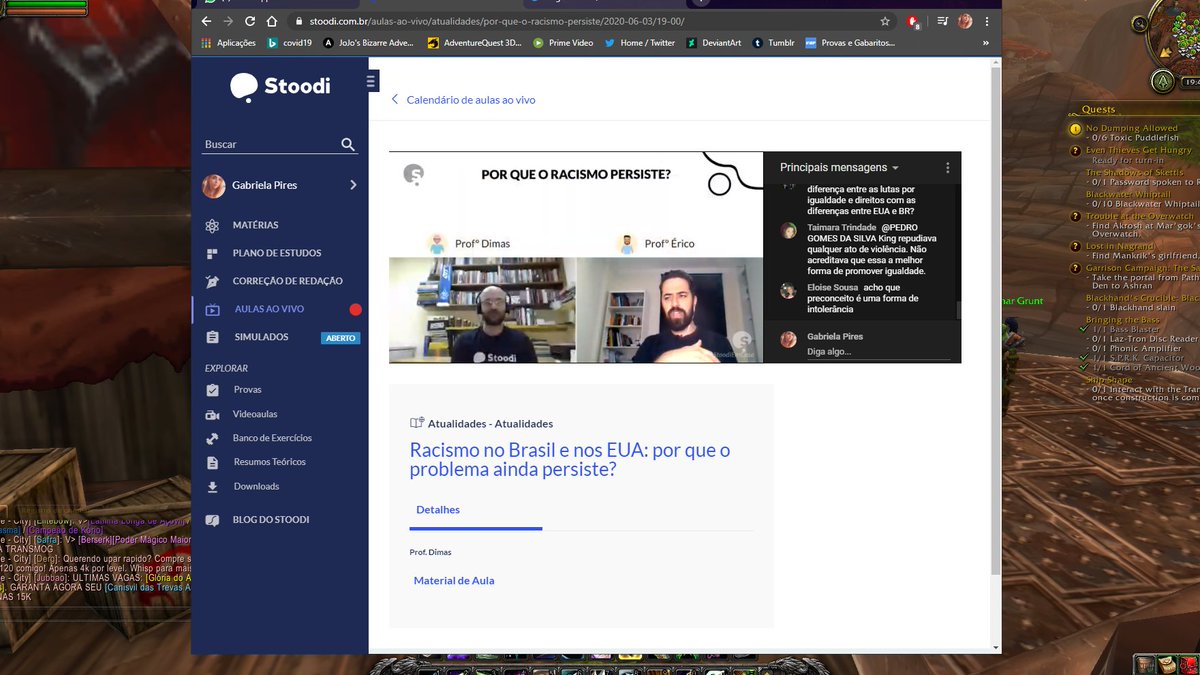1200x675 pixels.
Task: Click the red extension icon in toolbar
Action: tap(913, 21)
